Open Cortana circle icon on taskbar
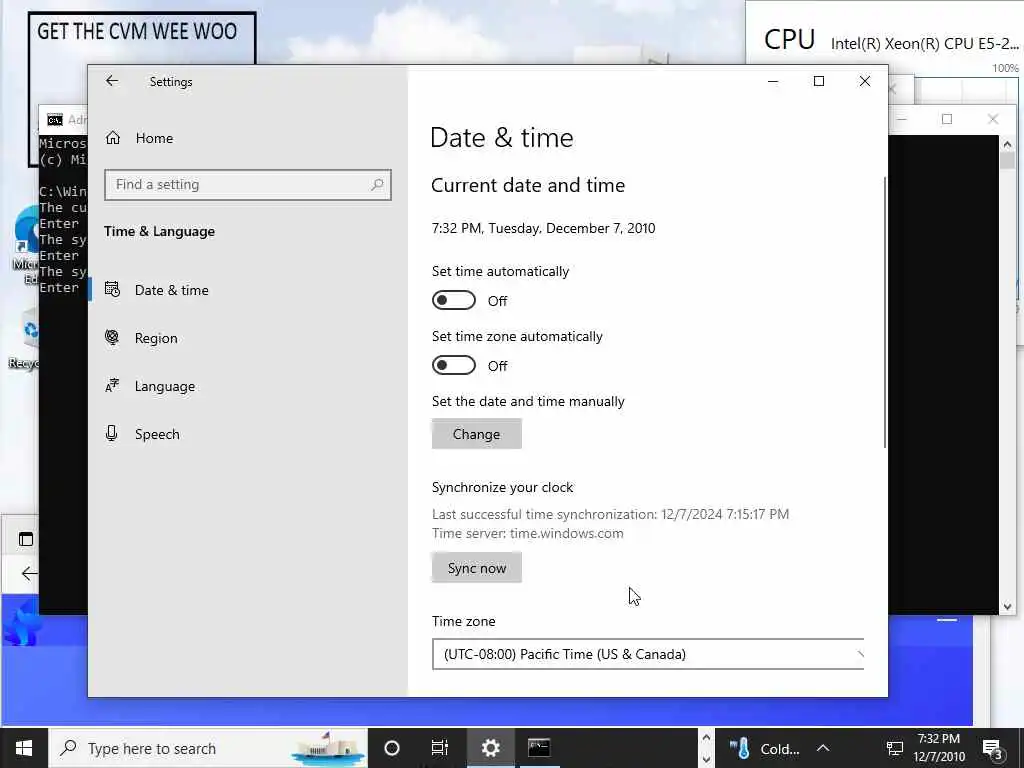1024x768 pixels. 392,748
